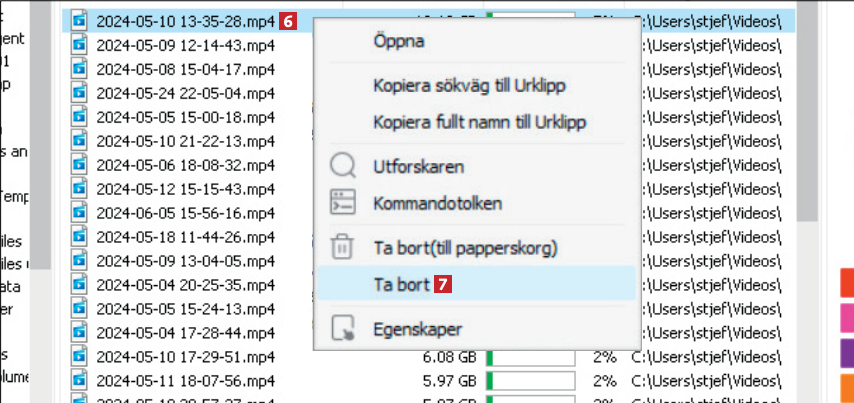Open Egenskaper from the context menu
Image resolution: width=854 pixels, height=403 pixels.
pos(418,329)
